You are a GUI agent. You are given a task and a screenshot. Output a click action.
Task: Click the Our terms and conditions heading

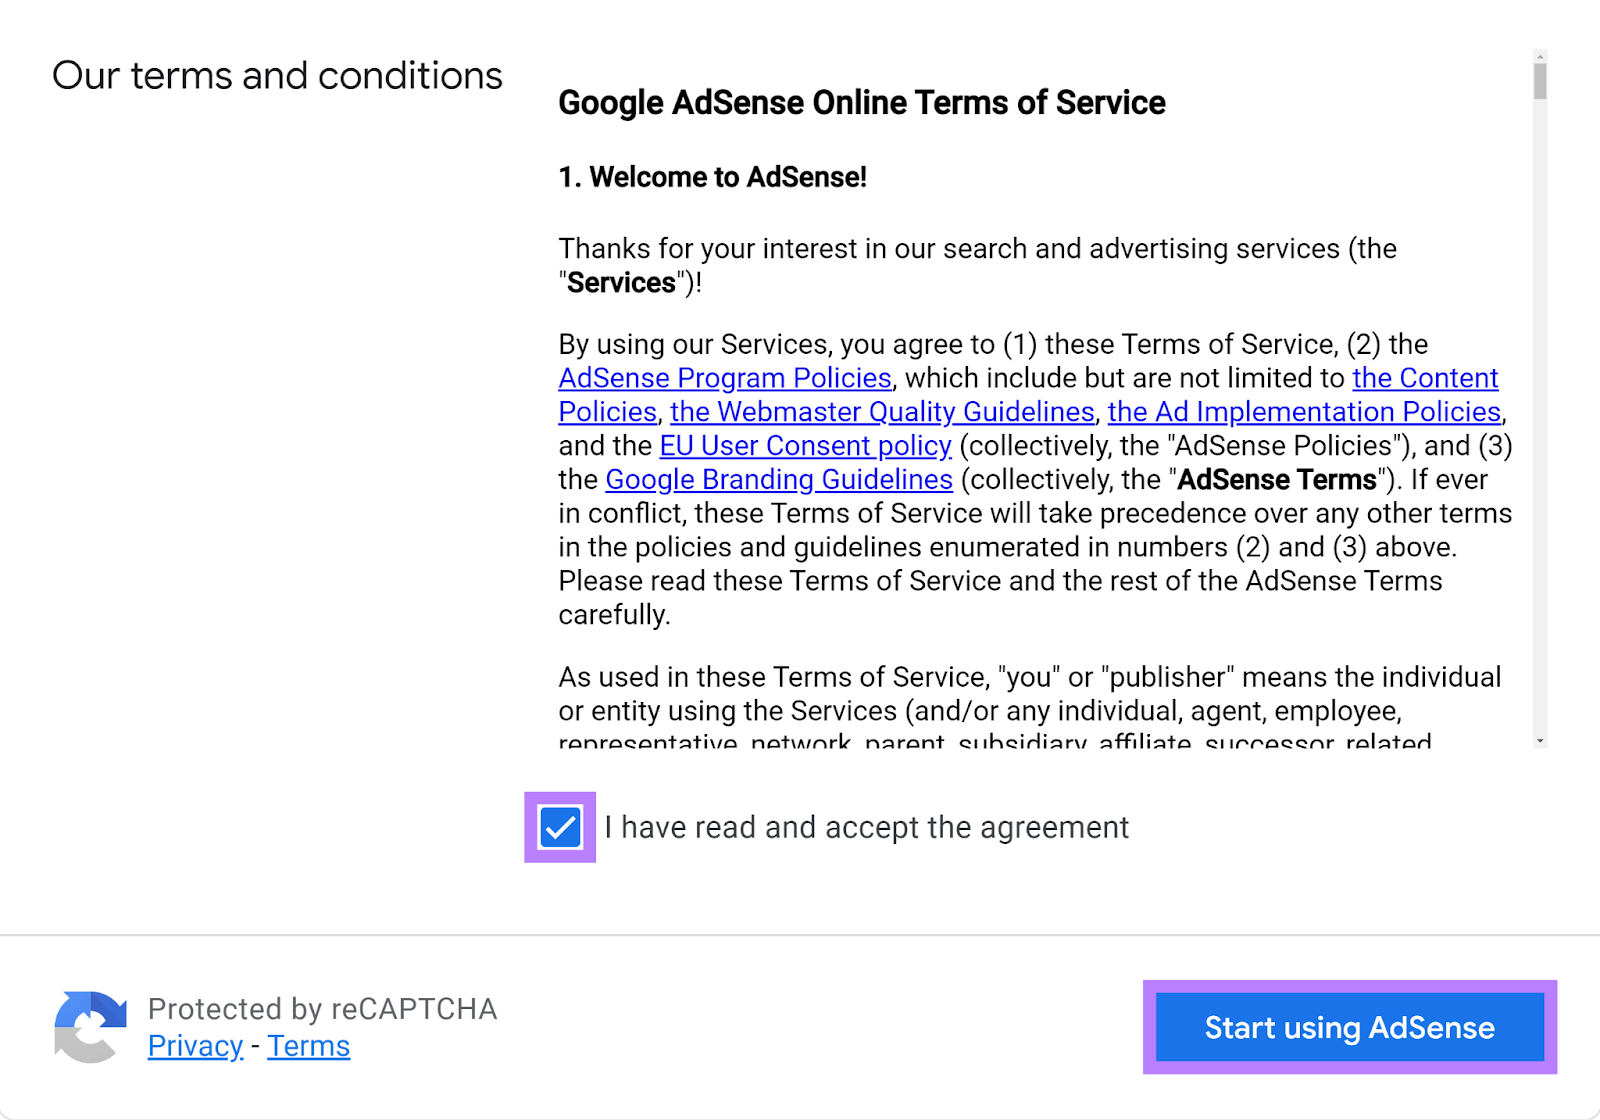277,75
